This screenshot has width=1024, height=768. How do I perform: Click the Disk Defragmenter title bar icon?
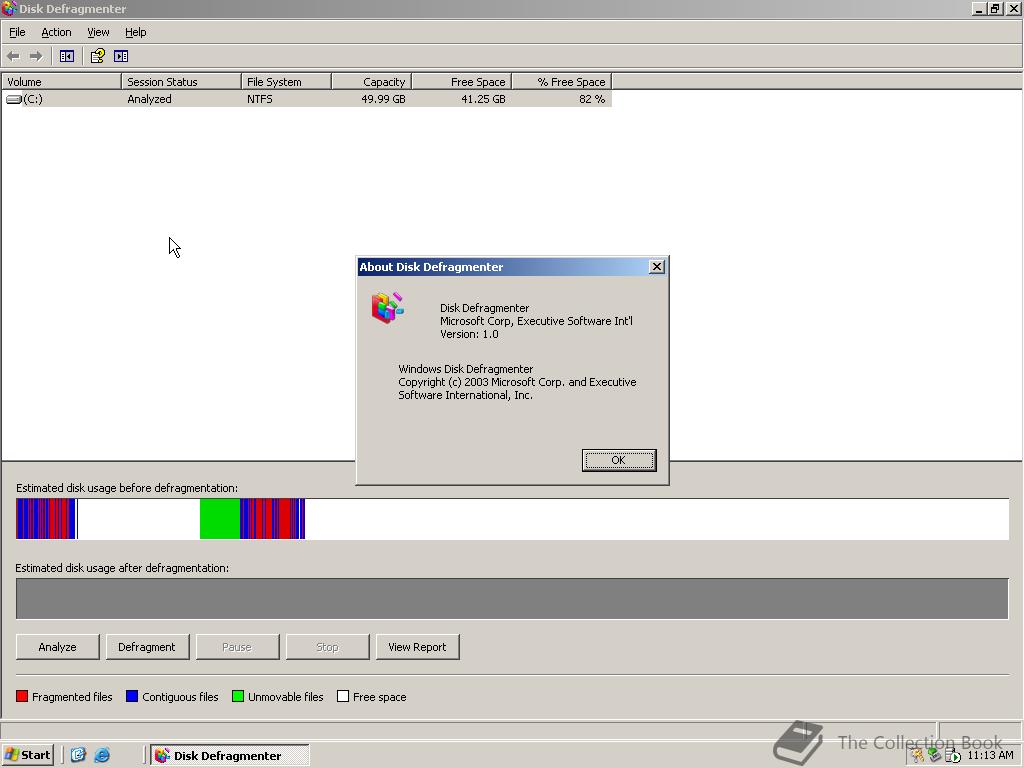click(x=8, y=8)
